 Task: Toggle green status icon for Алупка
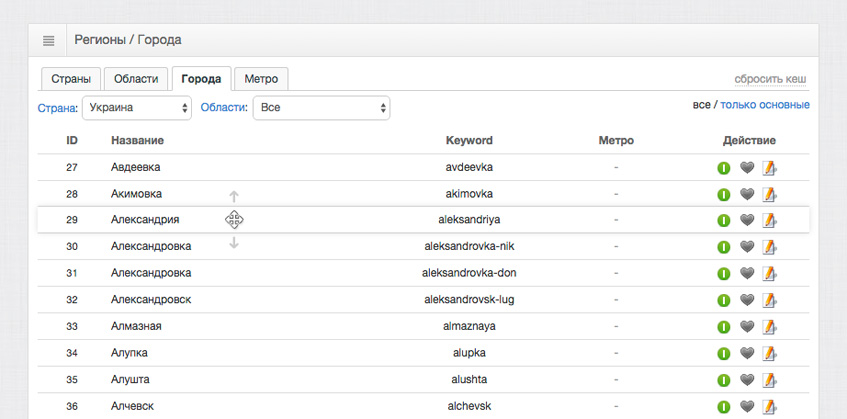click(x=723, y=354)
